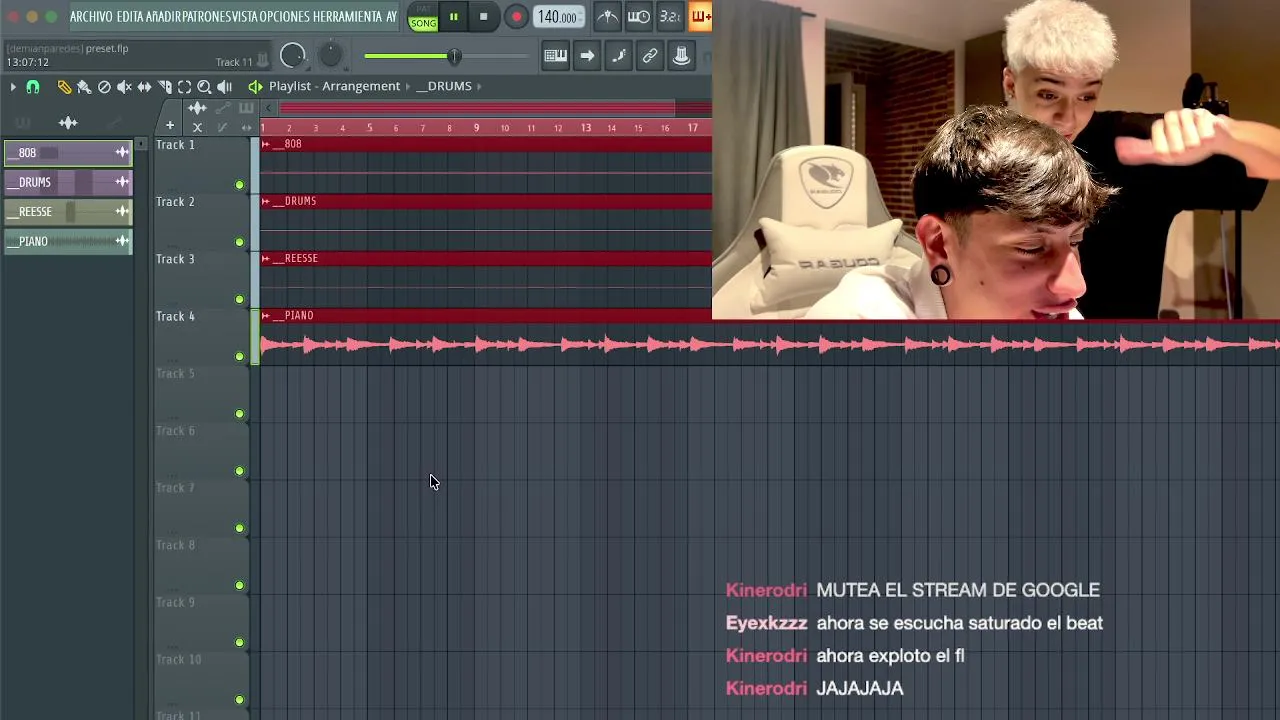Click the move handle on __808 pattern
The height and width of the screenshot is (720, 1280).
(x=122, y=152)
